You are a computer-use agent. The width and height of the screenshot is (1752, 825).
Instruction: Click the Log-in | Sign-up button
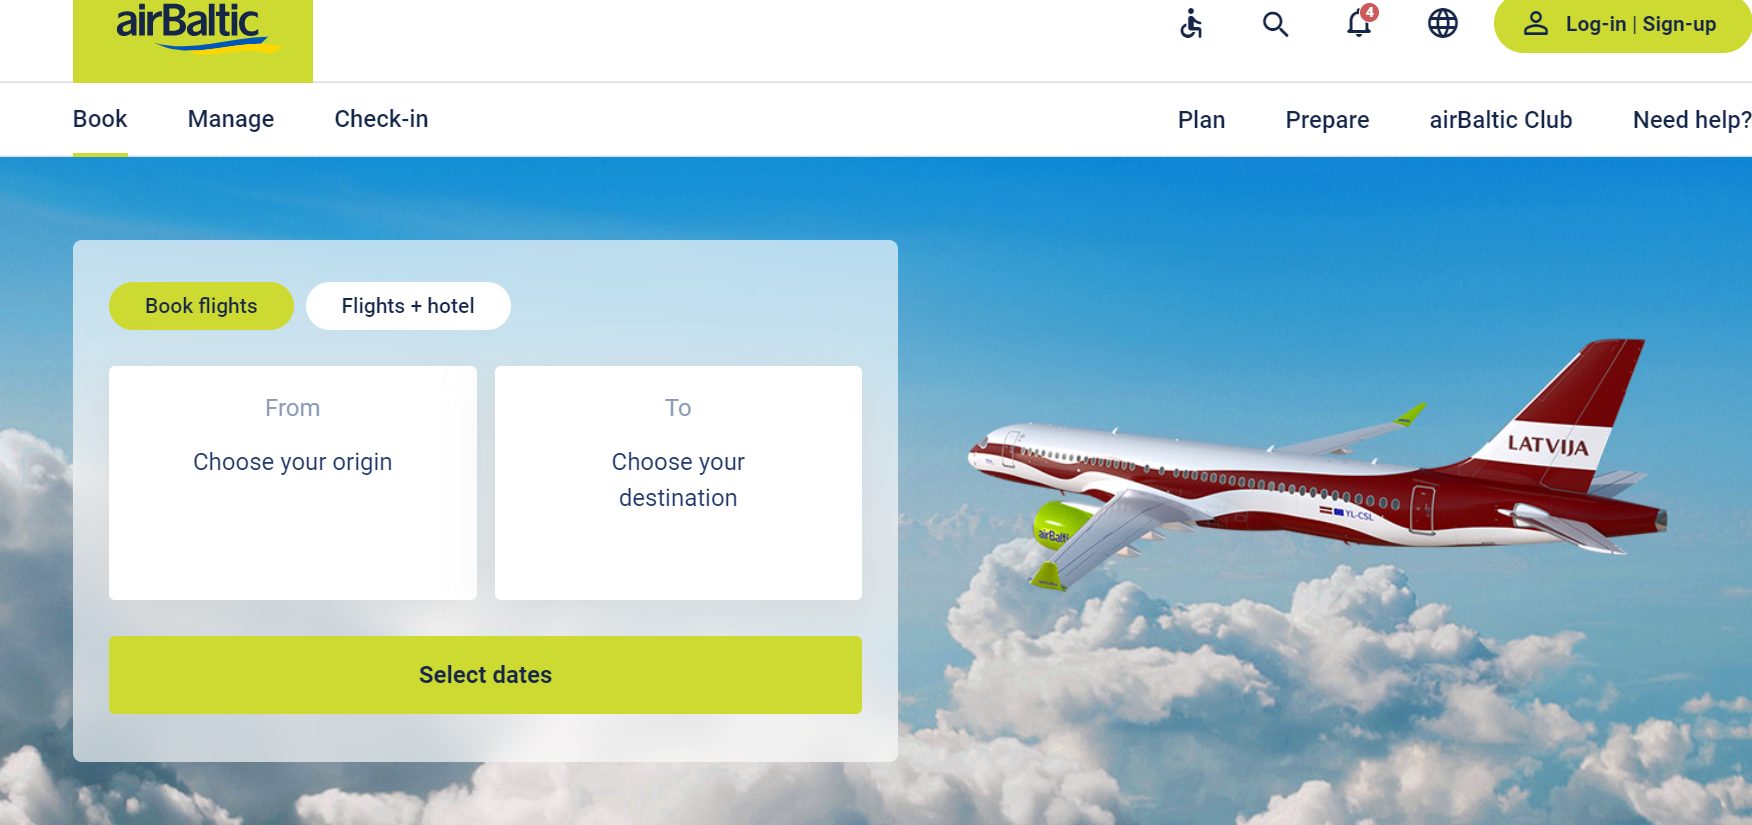(1623, 24)
